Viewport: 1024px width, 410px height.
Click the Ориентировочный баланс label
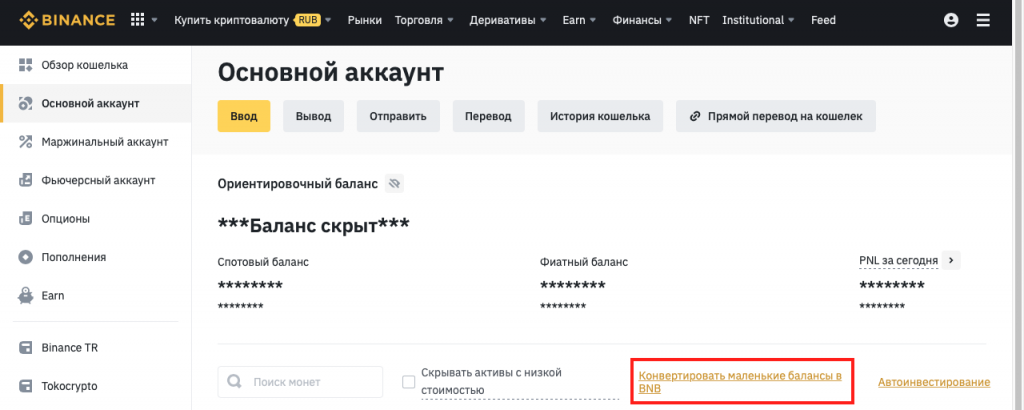tap(298, 184)
